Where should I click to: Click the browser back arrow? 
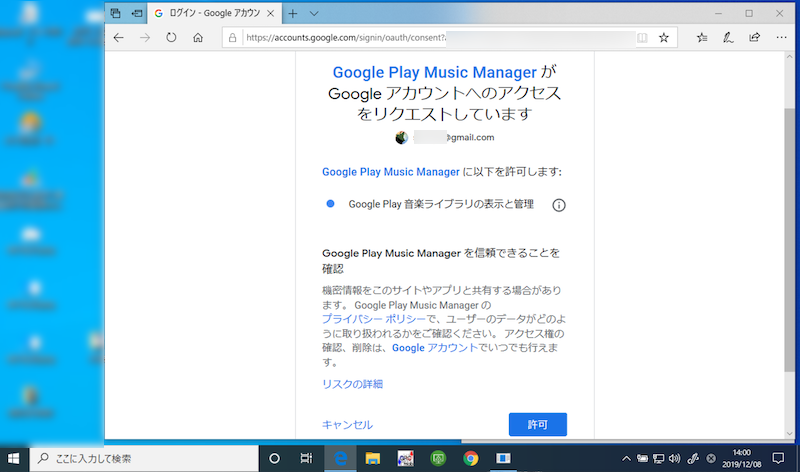pos(119,38)
